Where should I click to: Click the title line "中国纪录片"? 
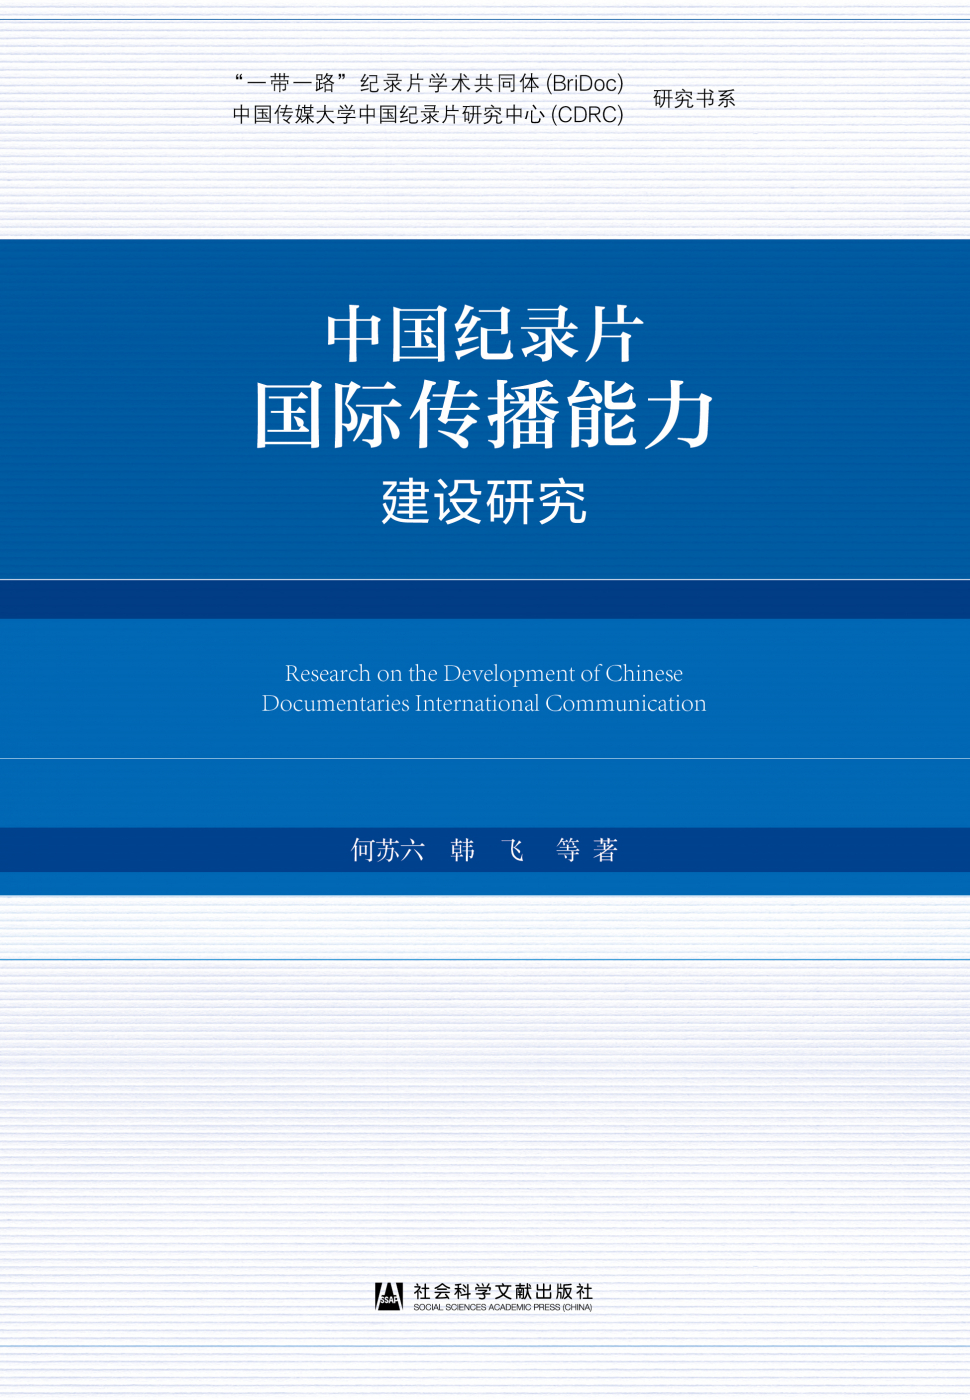click(484, 334)
